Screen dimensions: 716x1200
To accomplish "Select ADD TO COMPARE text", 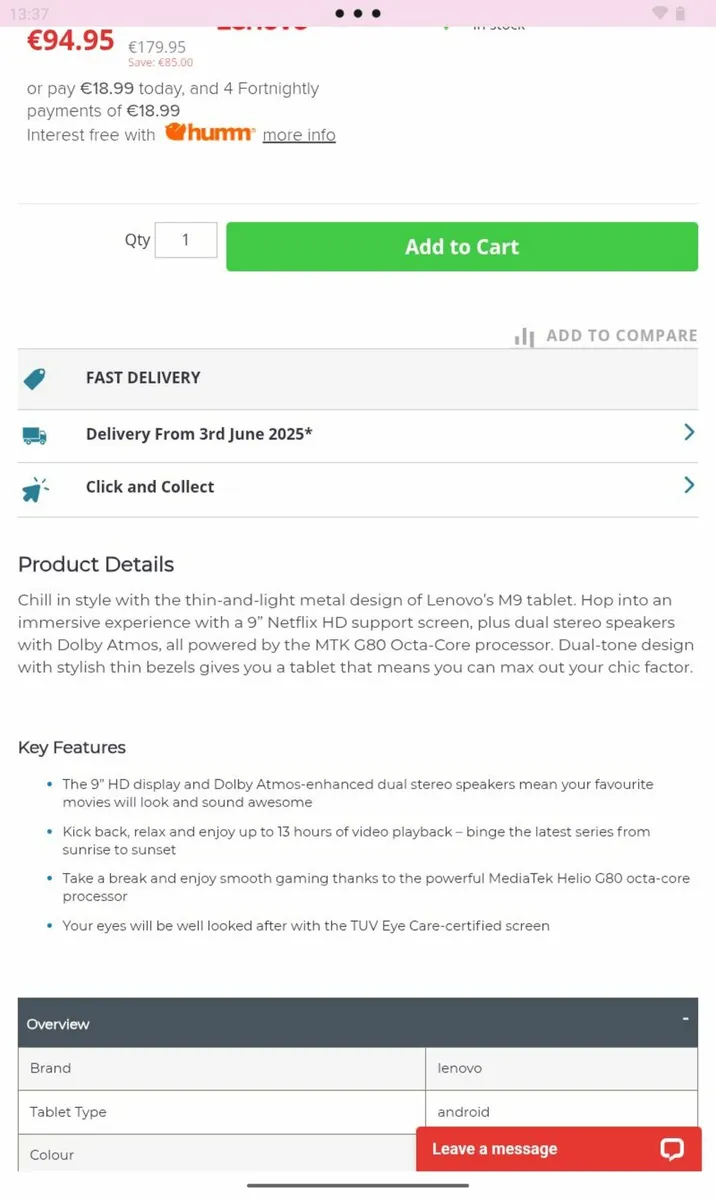I will [x=622, y=336].
